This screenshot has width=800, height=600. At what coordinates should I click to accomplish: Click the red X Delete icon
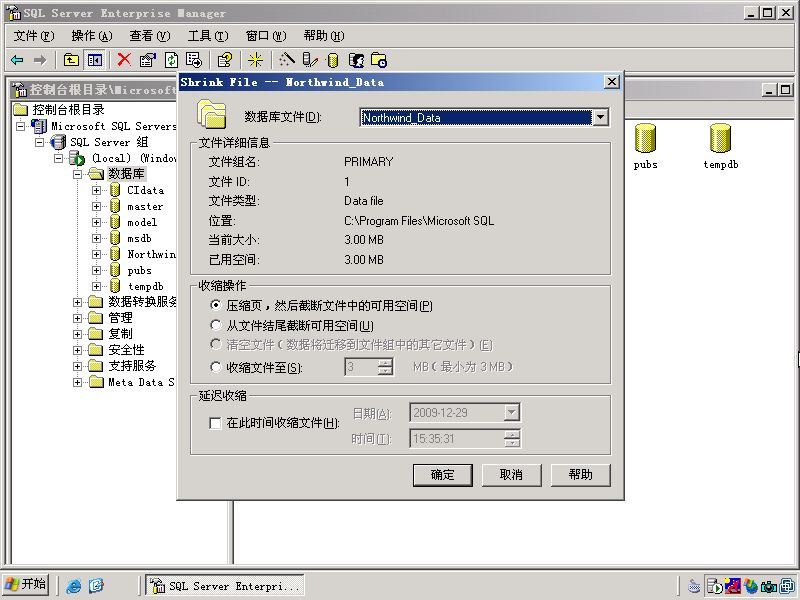124,60
